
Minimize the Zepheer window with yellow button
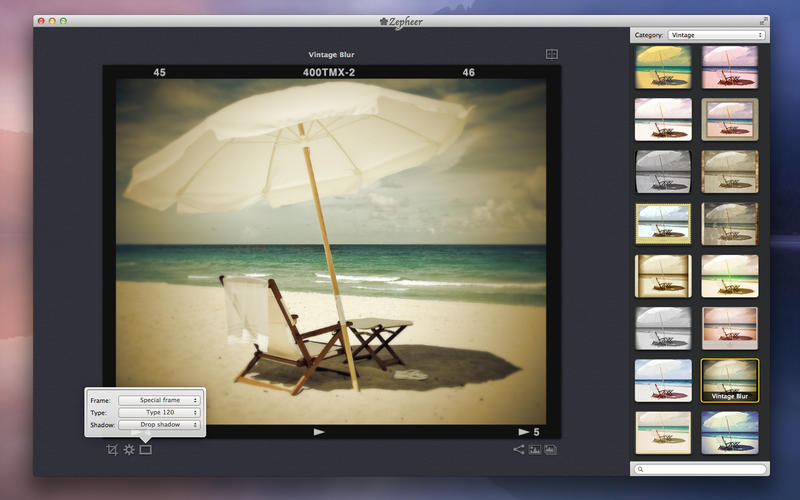pos(52,21)
